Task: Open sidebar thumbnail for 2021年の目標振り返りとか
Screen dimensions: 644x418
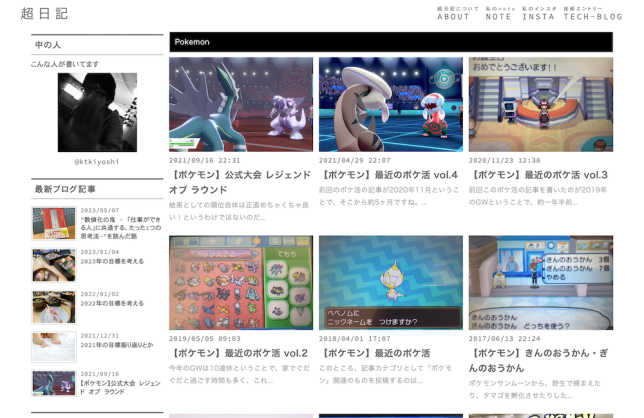Action: [54, 347]
